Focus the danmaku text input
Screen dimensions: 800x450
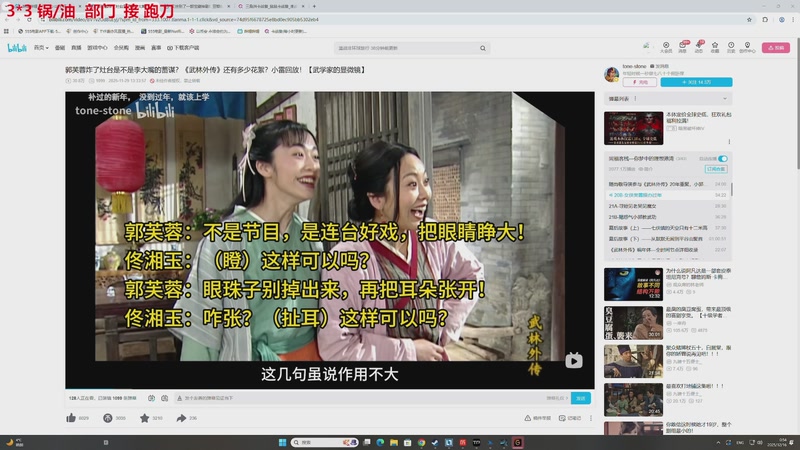coord(360,398)
